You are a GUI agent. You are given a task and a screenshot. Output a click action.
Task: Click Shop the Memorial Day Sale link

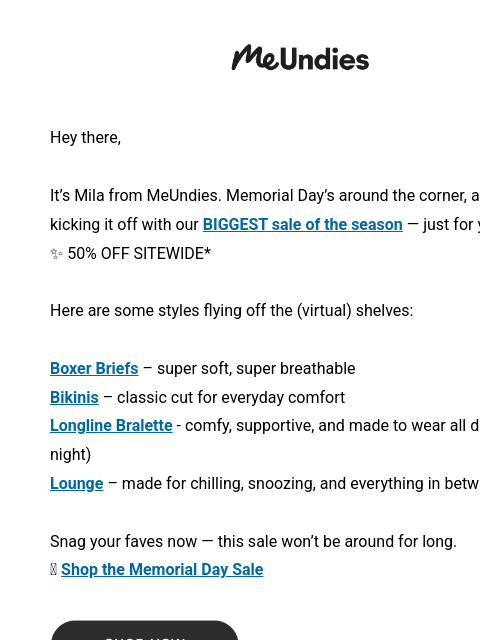[162, 570]
